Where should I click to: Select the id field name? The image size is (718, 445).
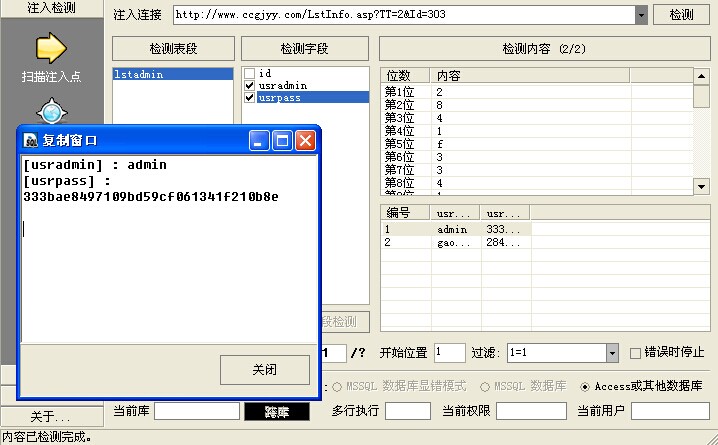[265, 73]
